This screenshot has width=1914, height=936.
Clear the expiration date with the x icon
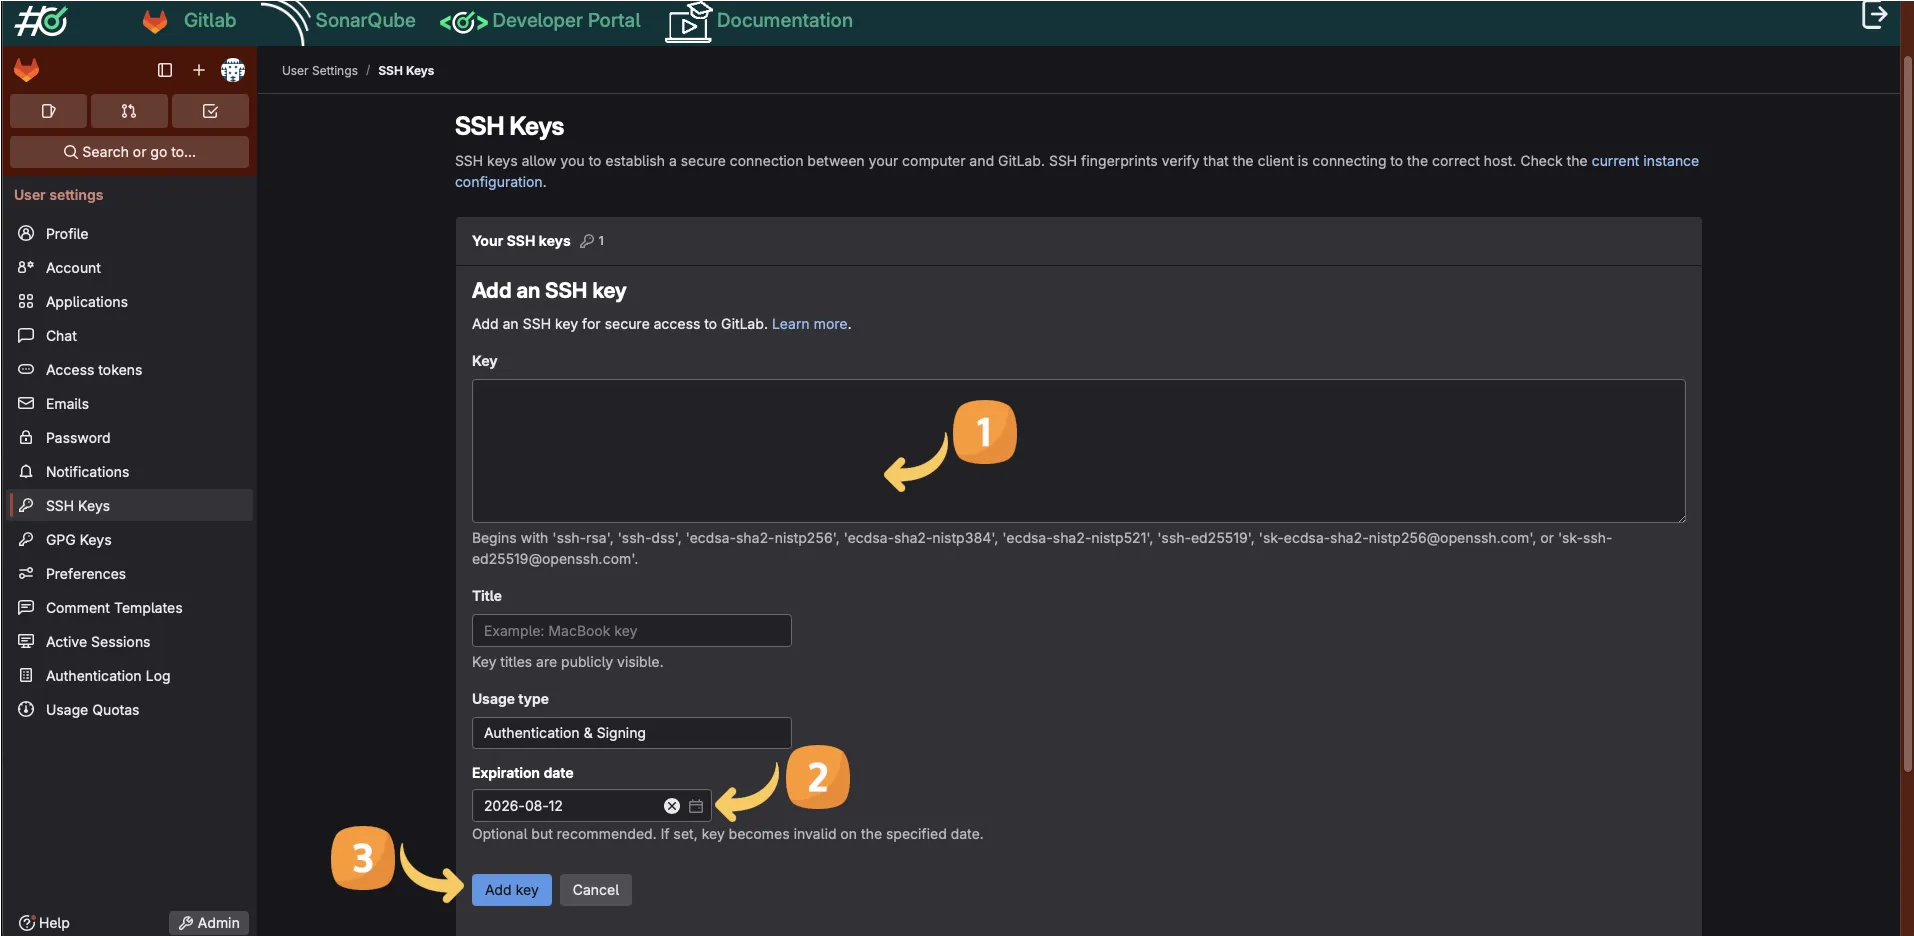point(670,806)
